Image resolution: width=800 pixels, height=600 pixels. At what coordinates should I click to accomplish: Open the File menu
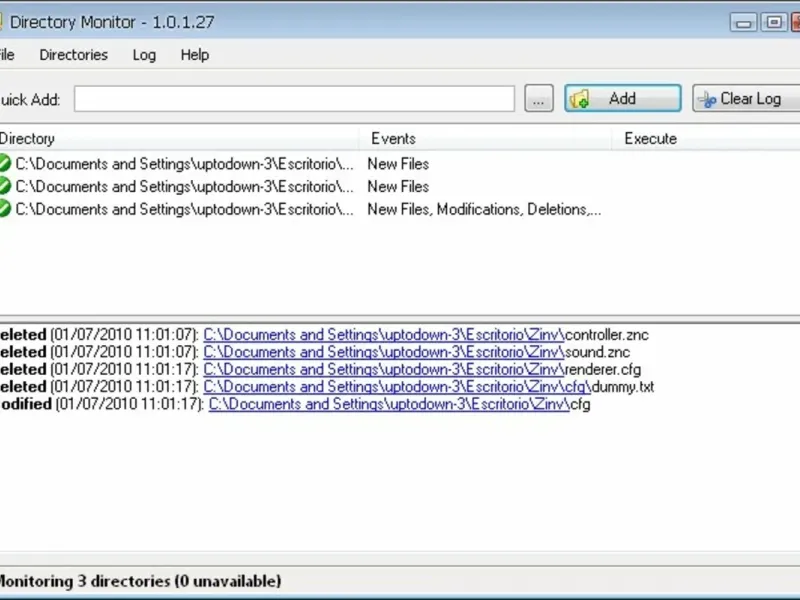click(7, 55)
